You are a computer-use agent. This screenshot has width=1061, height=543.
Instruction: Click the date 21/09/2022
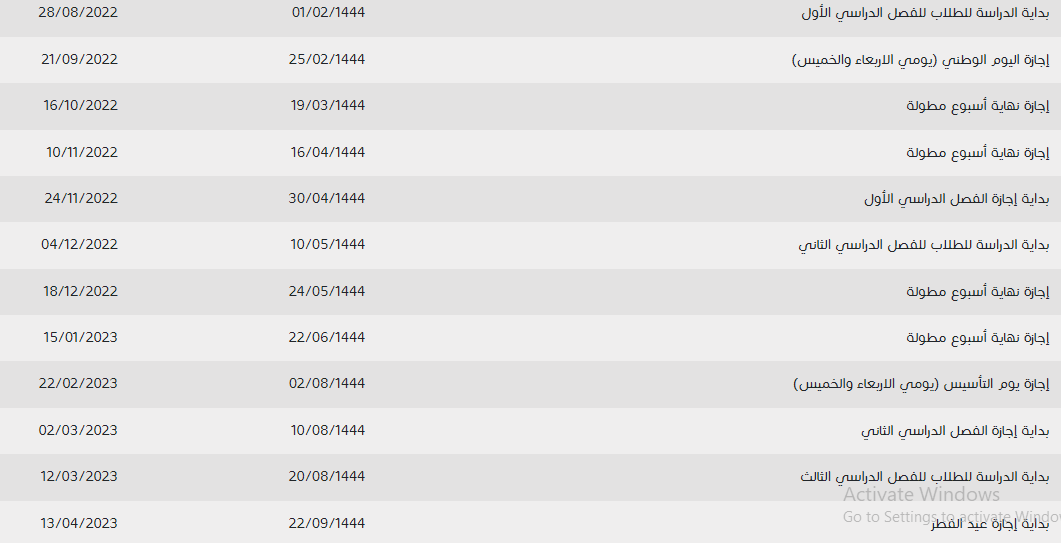79,59
